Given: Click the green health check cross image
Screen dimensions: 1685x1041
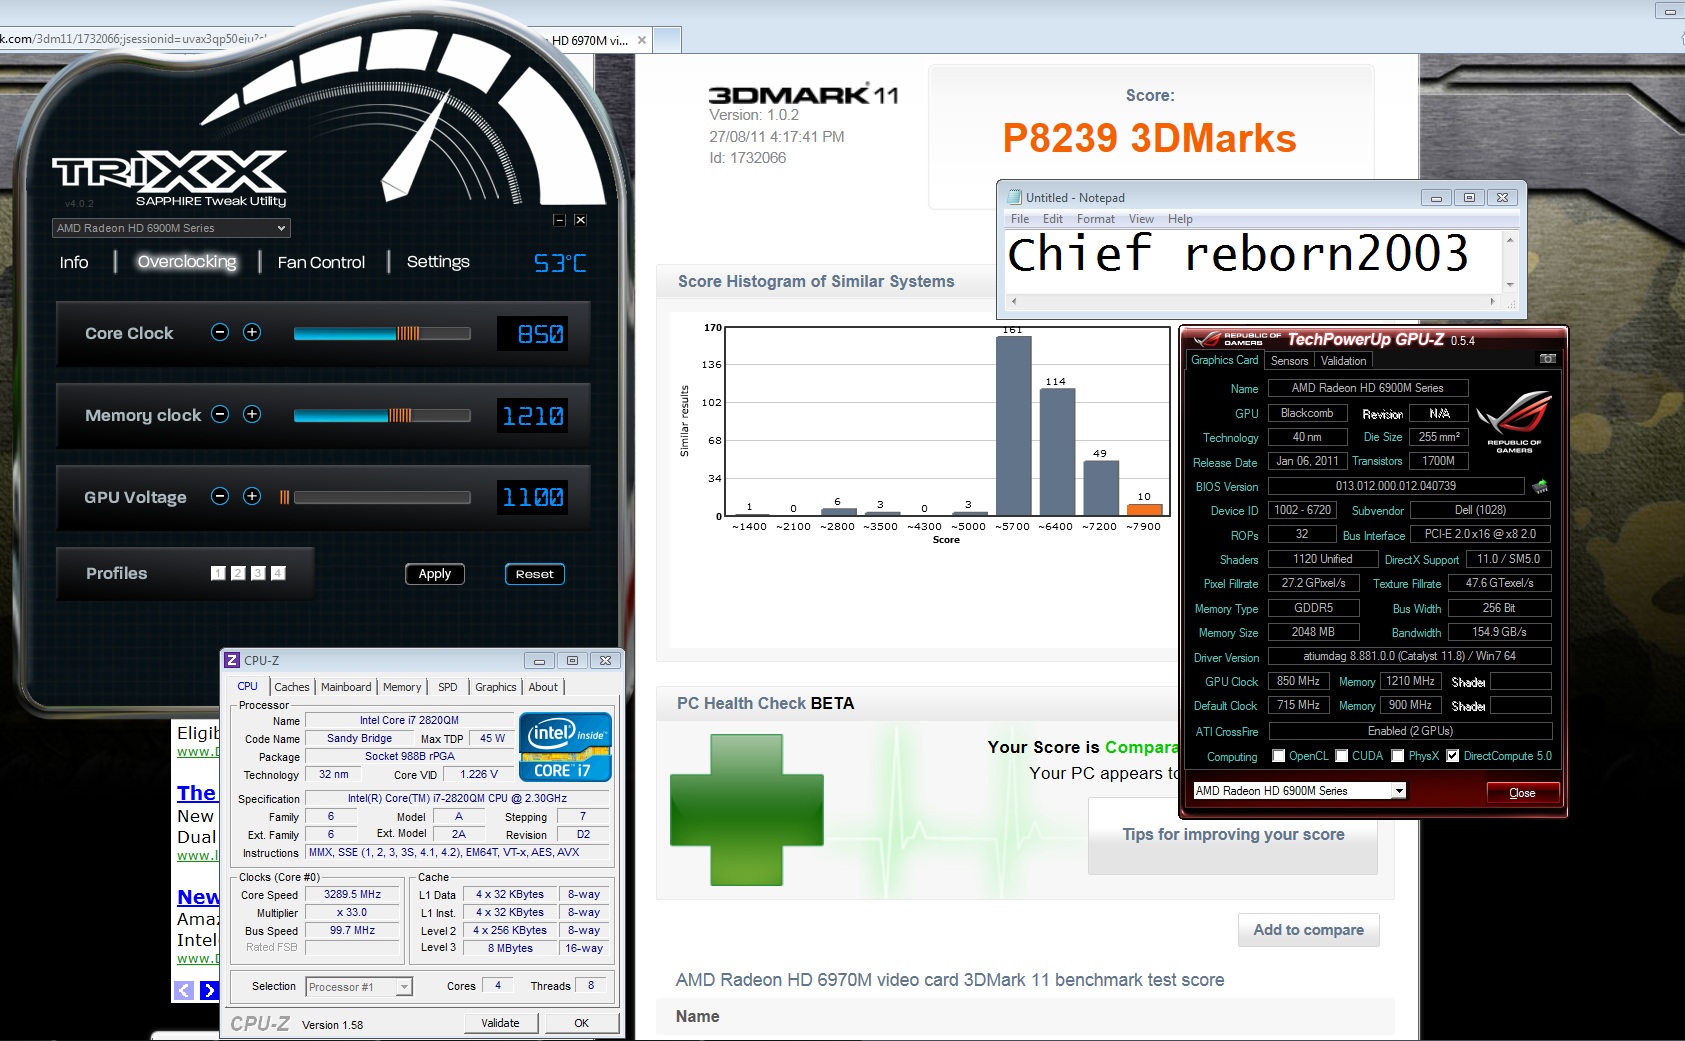Looking at the screenshot, I should click(747, 810).
